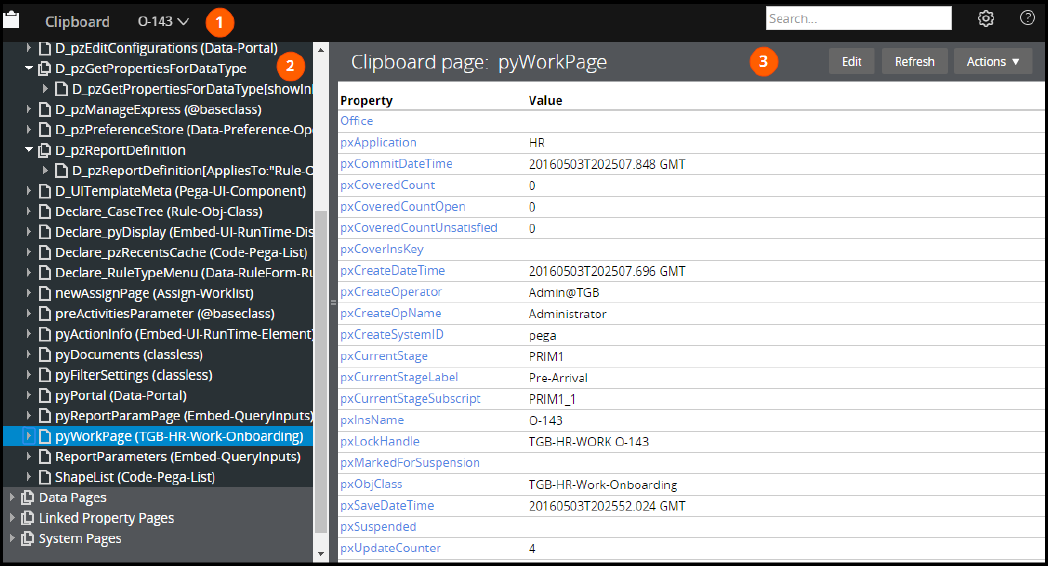Click the help question mark icon
Screen dimensions: 1048x566
tap(1027, 18)
